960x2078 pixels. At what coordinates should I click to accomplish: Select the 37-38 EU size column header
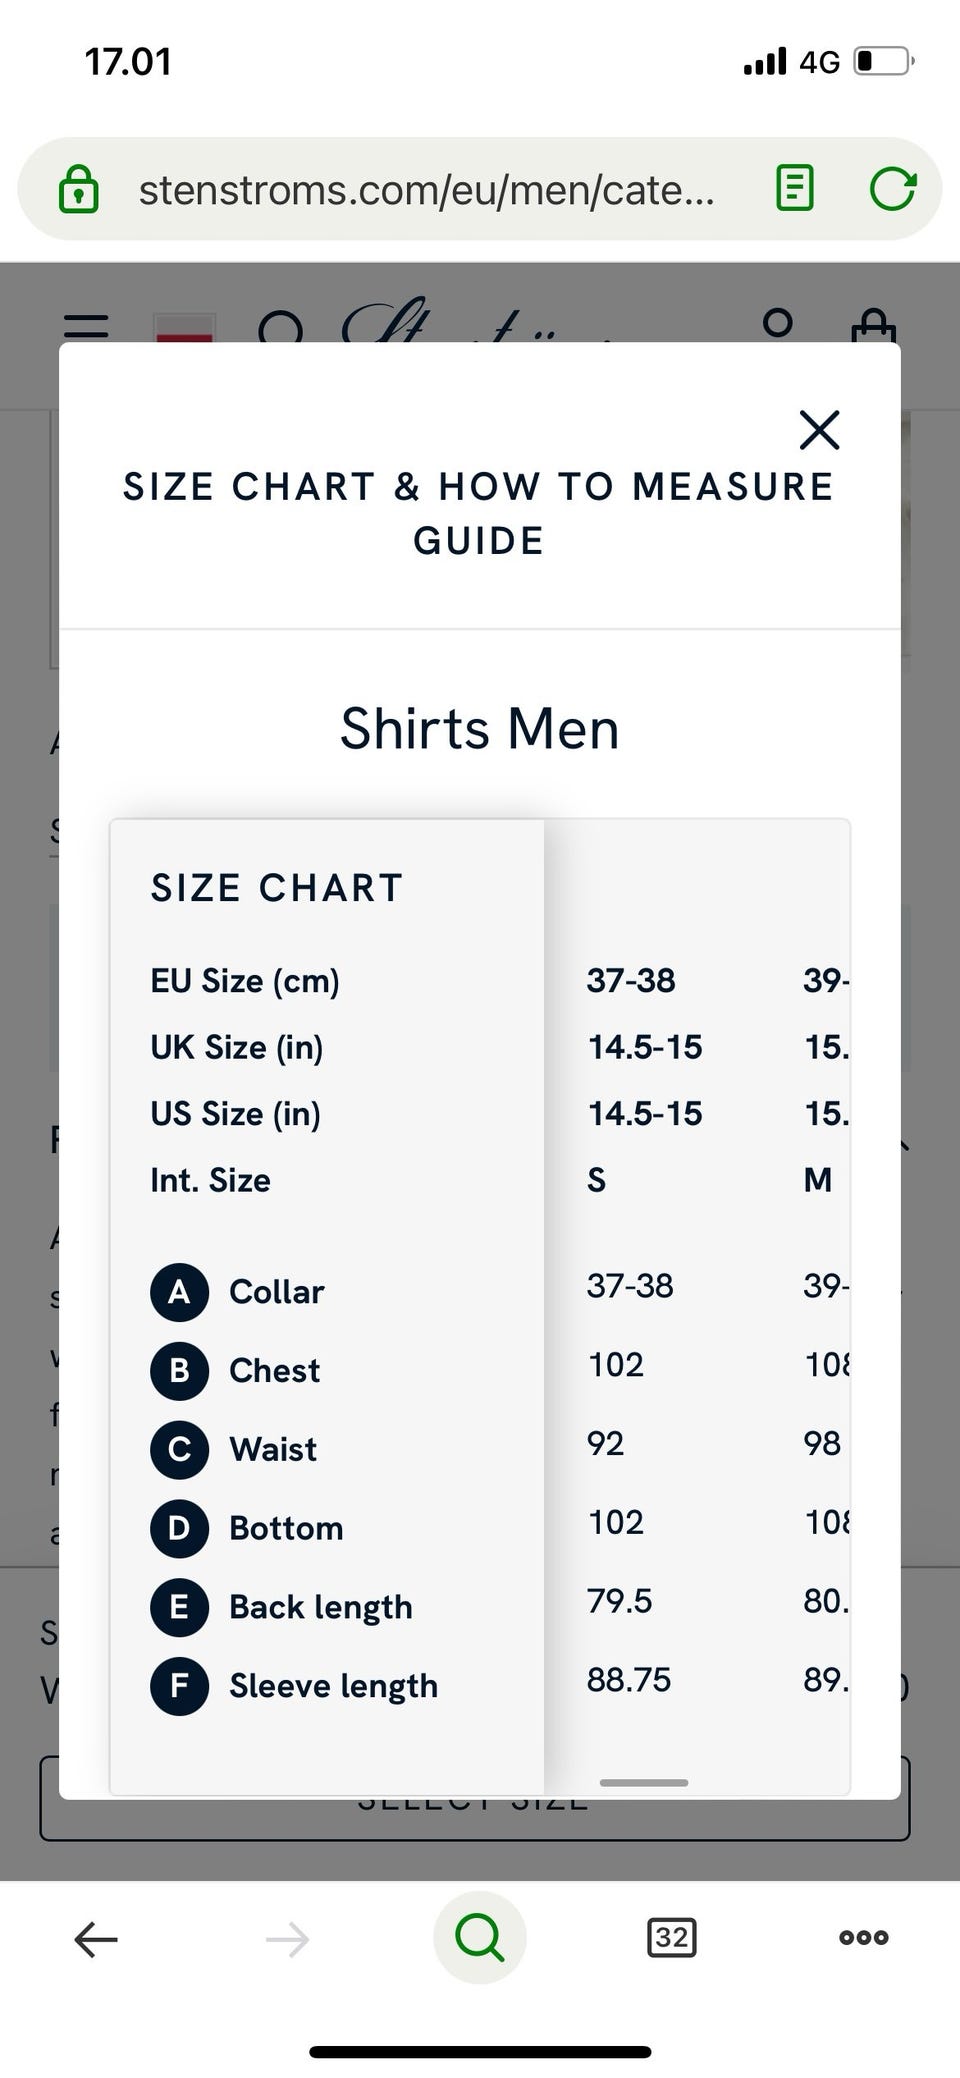631,981
